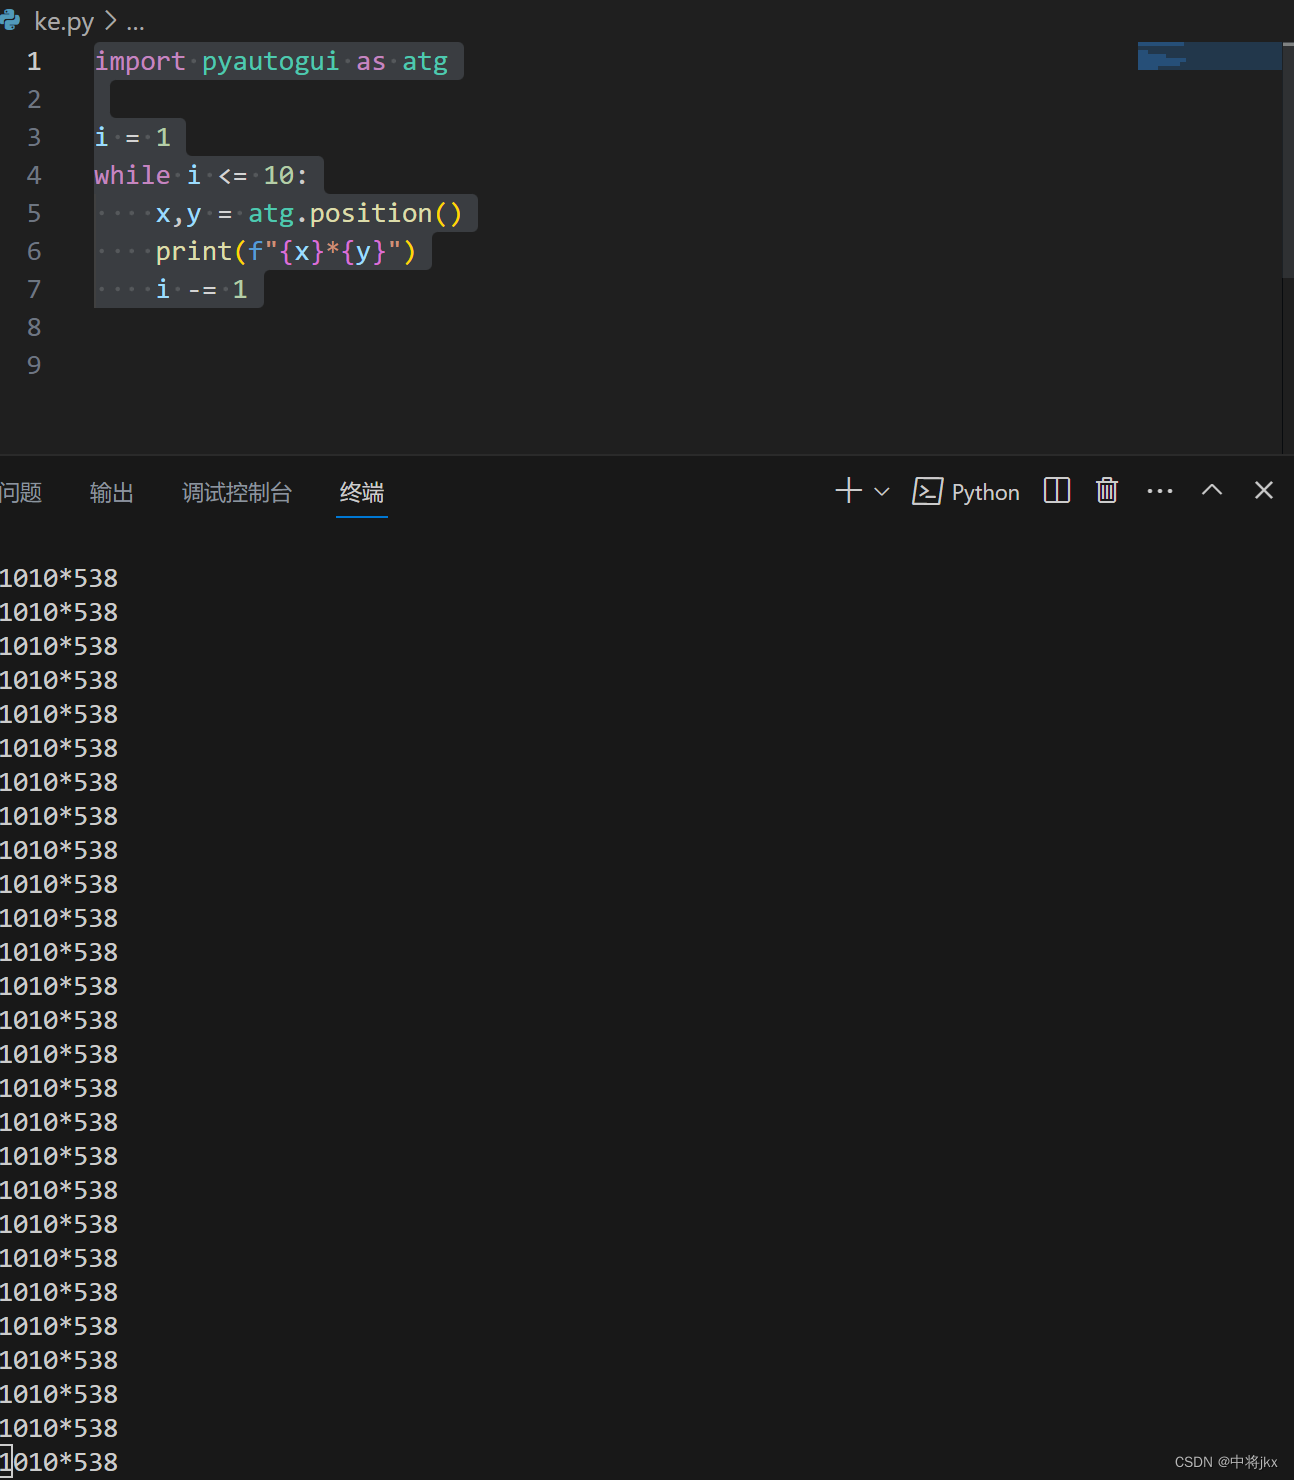Viewport: 1294px width, 1480px height.
Task: Click the 'while' keyword on line 4
Action: click(x=132, y=175)
